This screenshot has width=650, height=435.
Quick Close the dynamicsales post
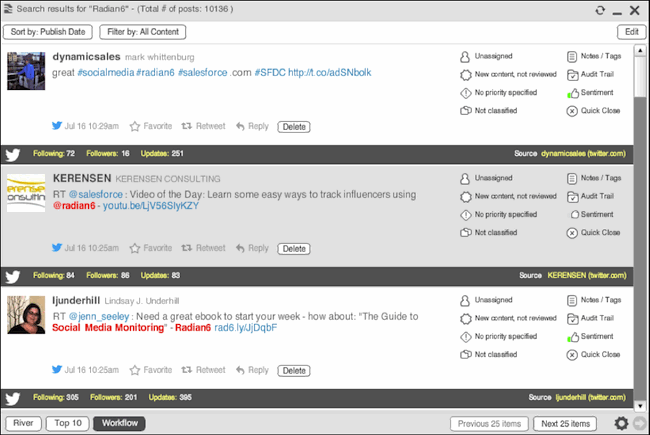pyautogui.click(x=593, y=111)
